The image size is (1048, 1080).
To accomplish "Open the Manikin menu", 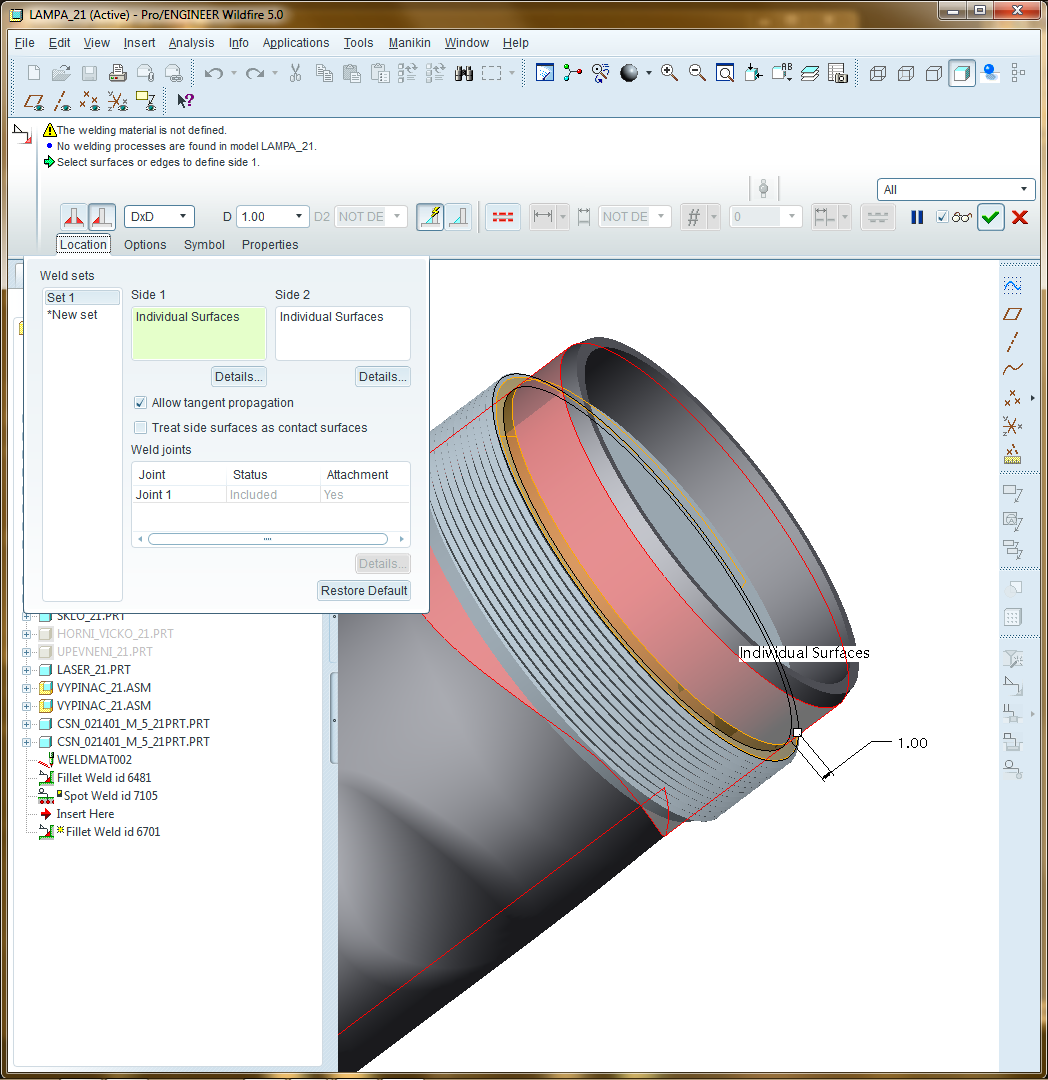I will click(x=409, y=43).
